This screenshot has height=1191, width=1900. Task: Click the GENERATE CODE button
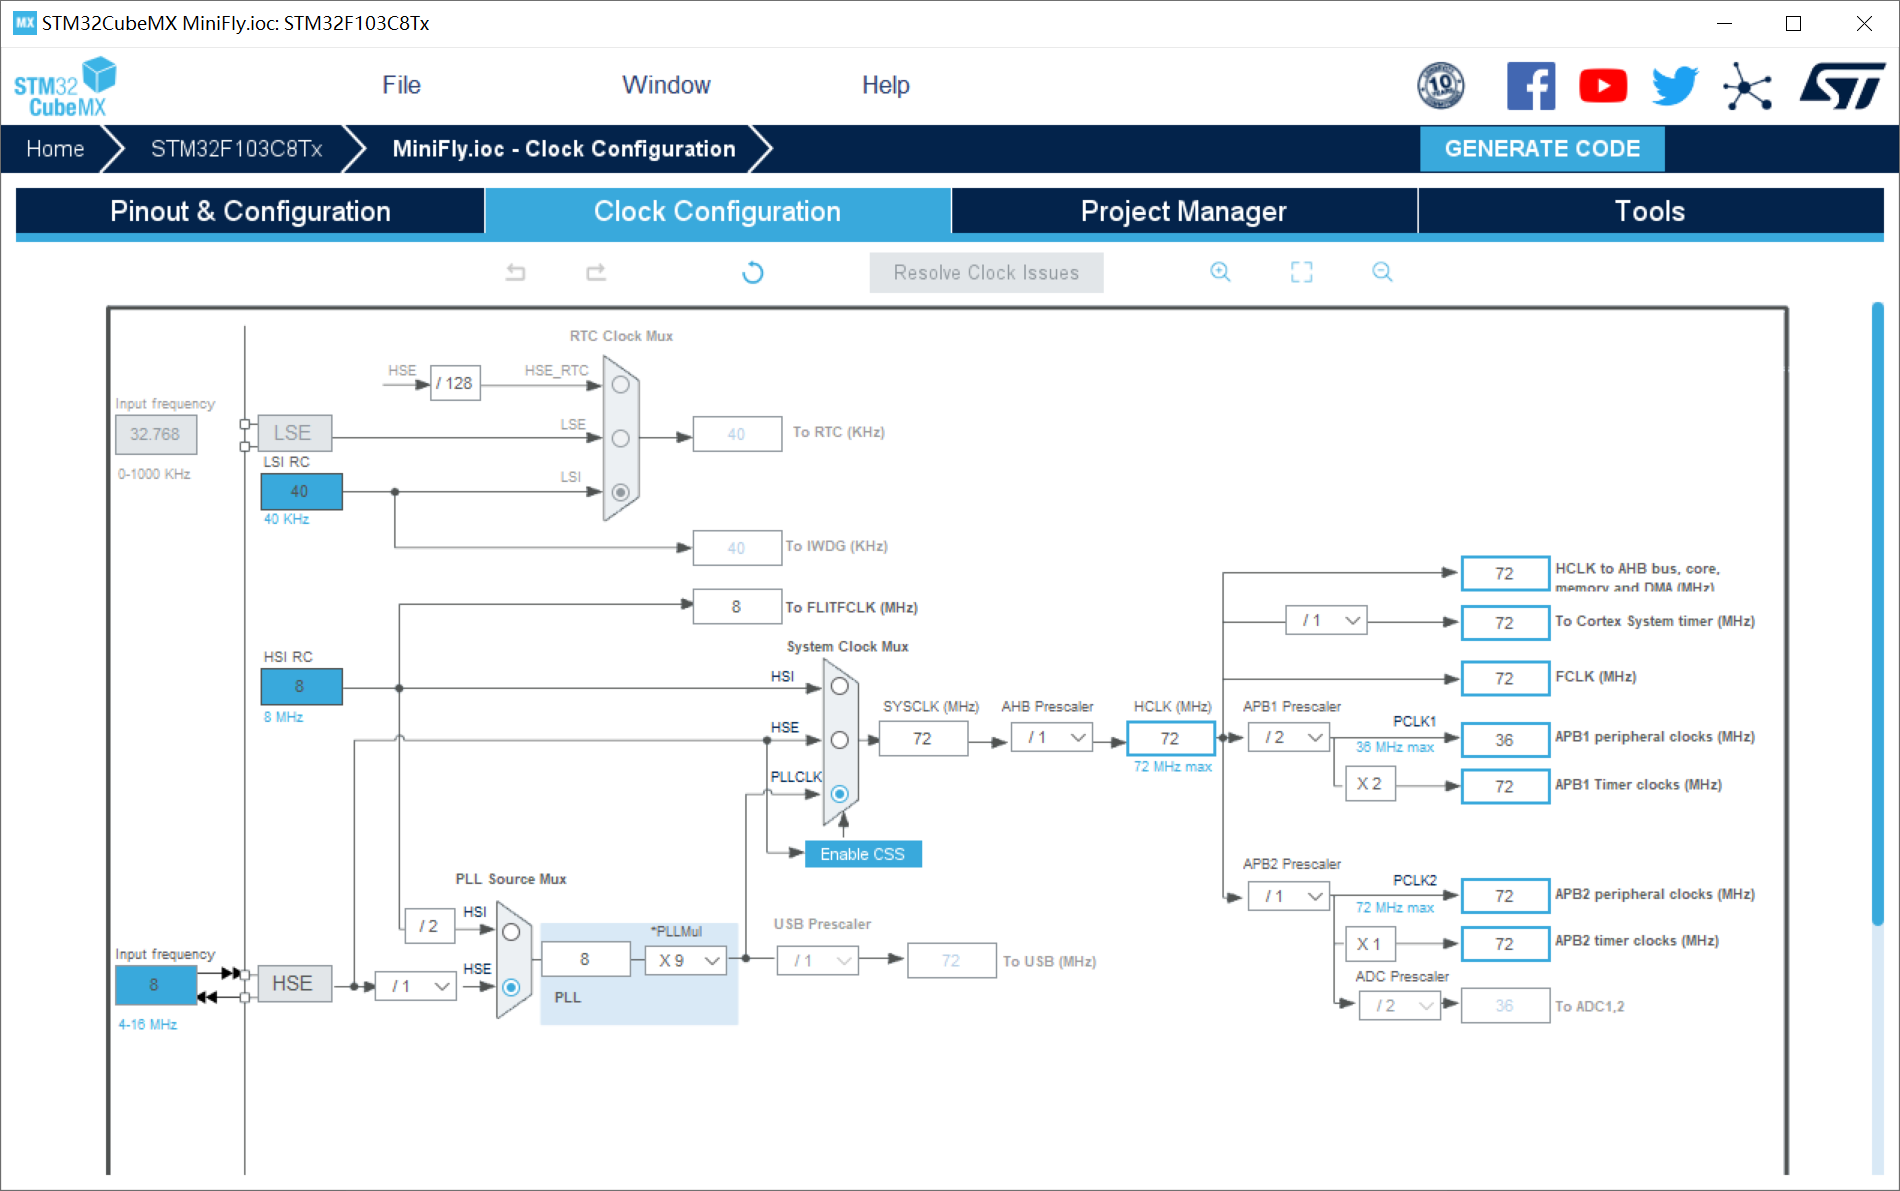[x=1542, y=149]
